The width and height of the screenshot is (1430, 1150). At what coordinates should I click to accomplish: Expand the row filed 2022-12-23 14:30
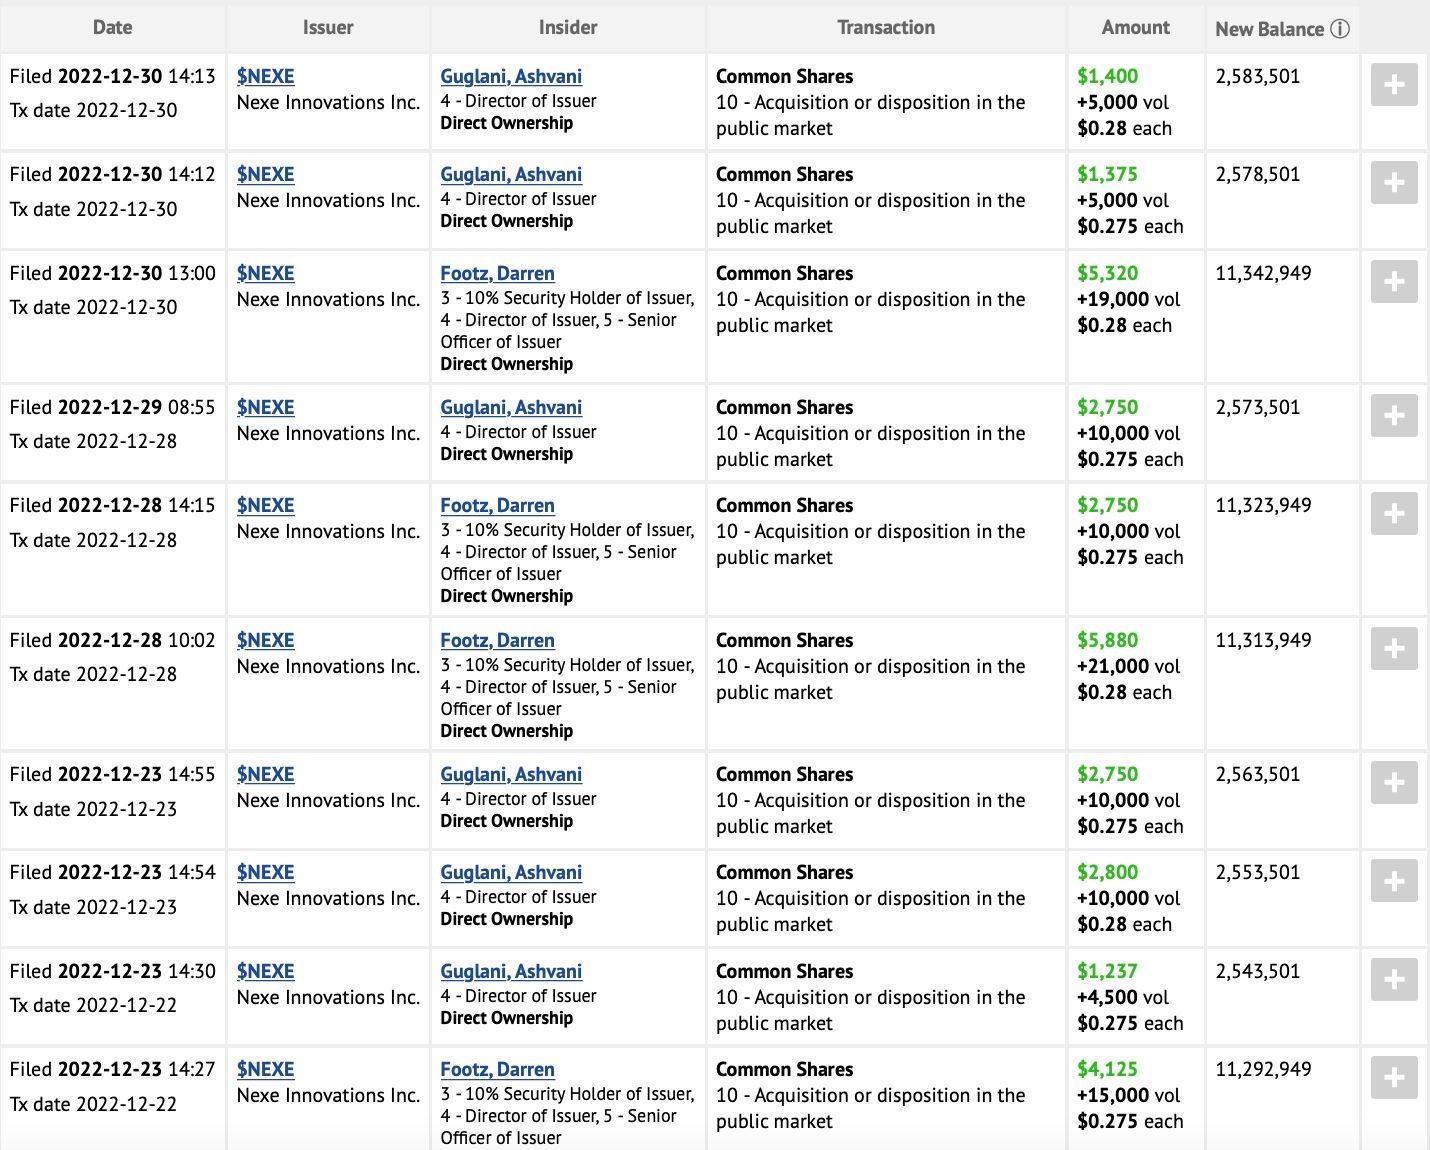(x=1394, y=980)
